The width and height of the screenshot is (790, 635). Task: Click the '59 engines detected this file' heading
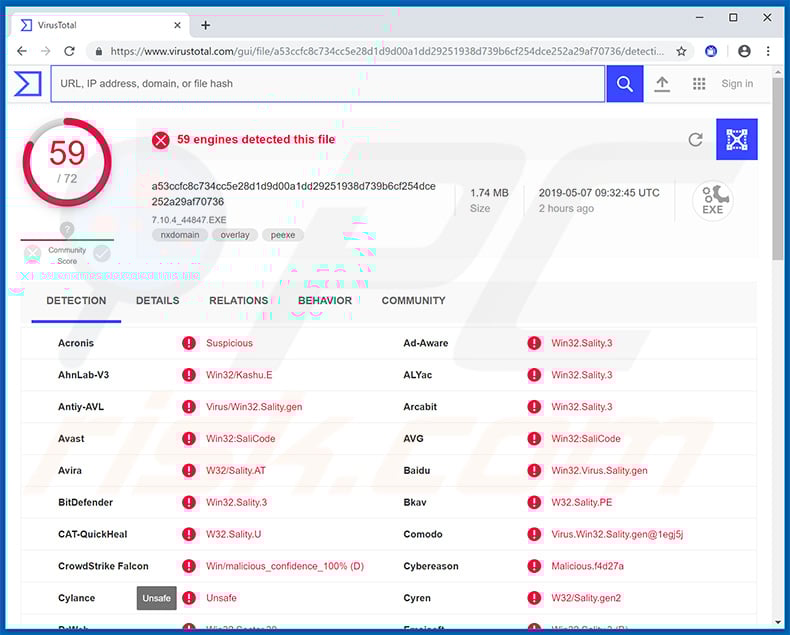pyautogui.click(x=256, y=140)
